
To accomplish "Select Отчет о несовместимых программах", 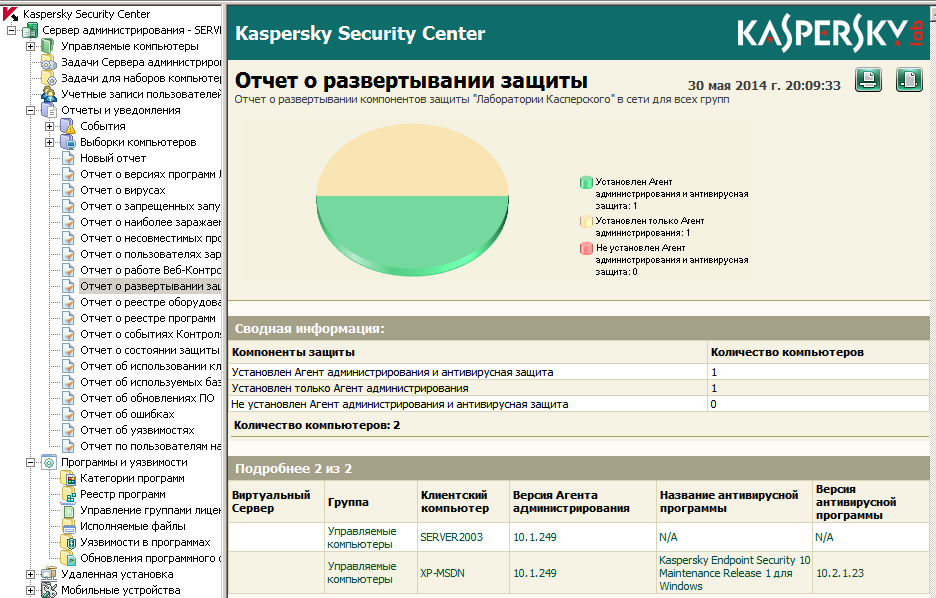I will click(150, 238).
